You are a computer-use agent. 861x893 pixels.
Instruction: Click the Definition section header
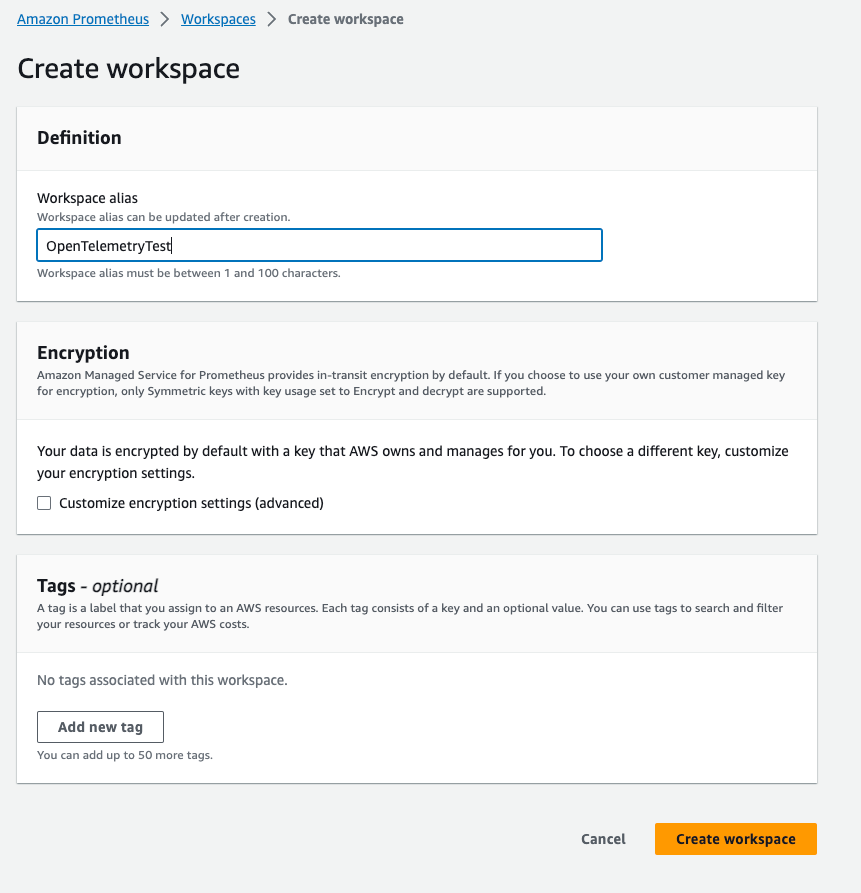[79, 138]
